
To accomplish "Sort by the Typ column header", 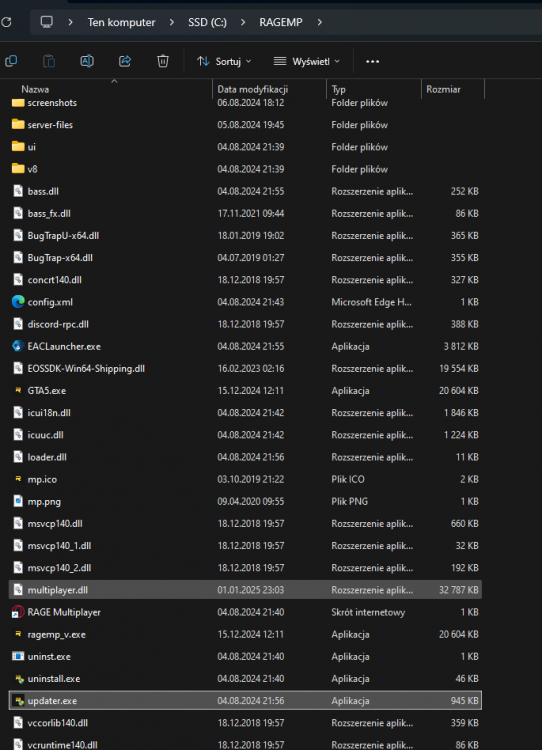I will click(x=338, y=89).
